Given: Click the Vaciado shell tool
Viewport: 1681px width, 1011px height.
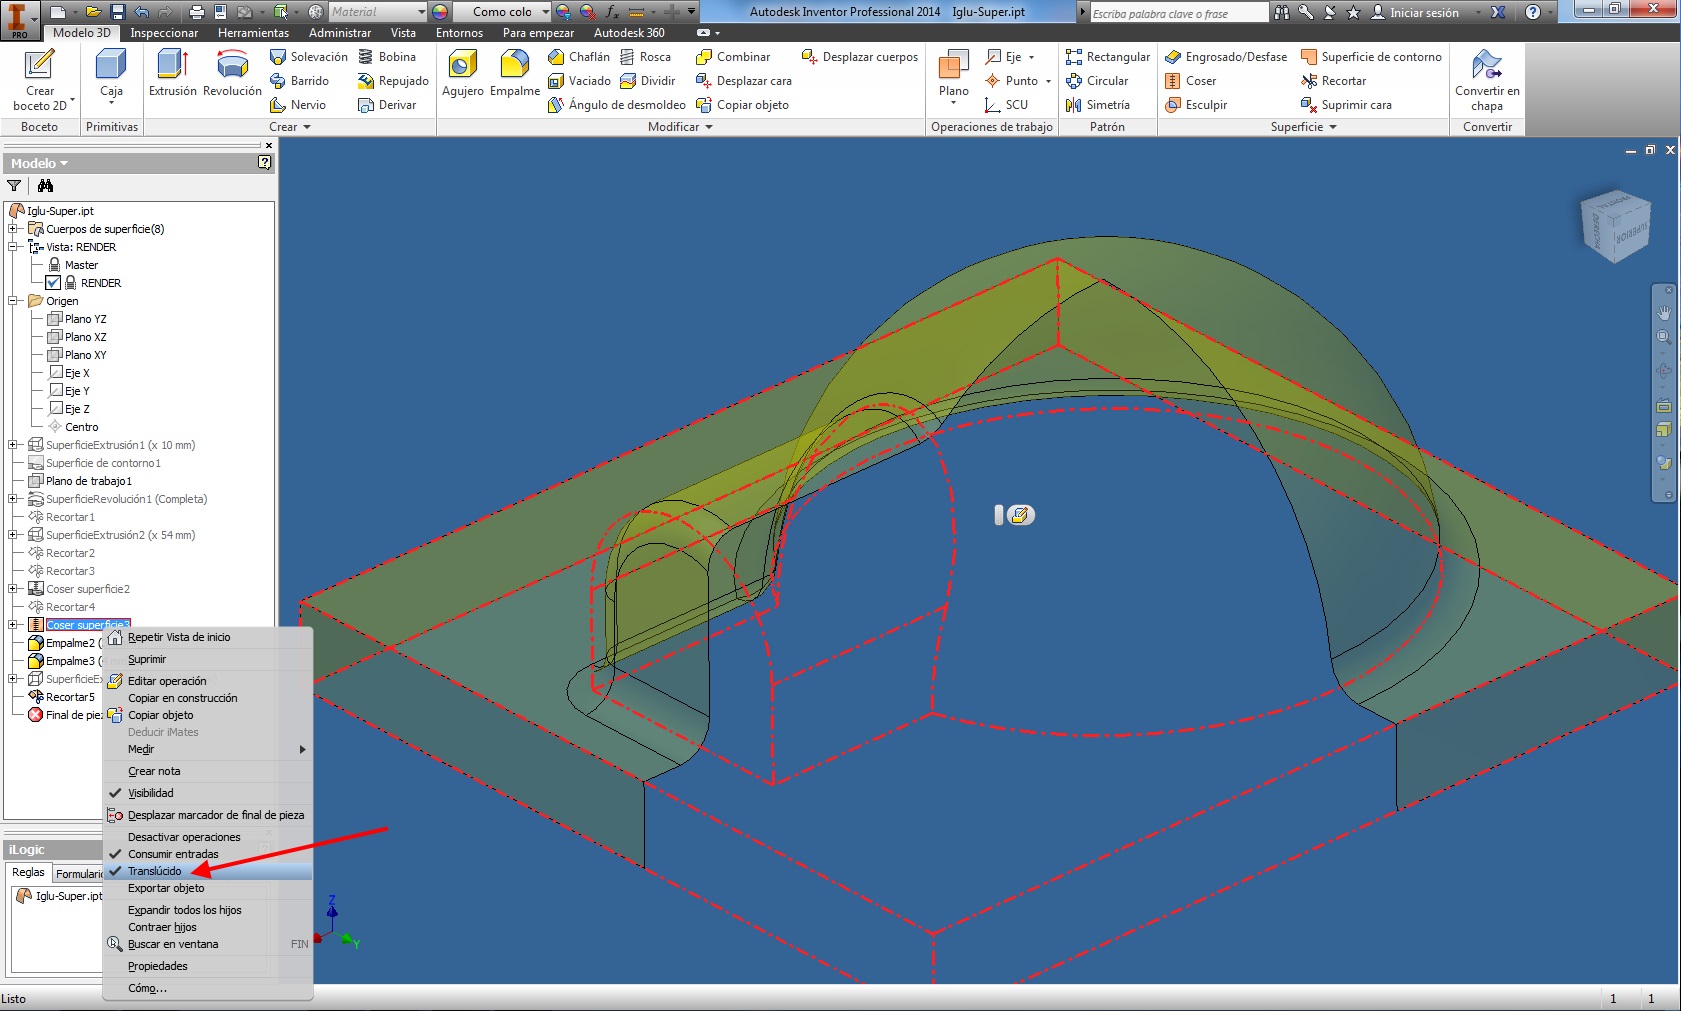Looking at the screenshot, I should click(580, 81).
